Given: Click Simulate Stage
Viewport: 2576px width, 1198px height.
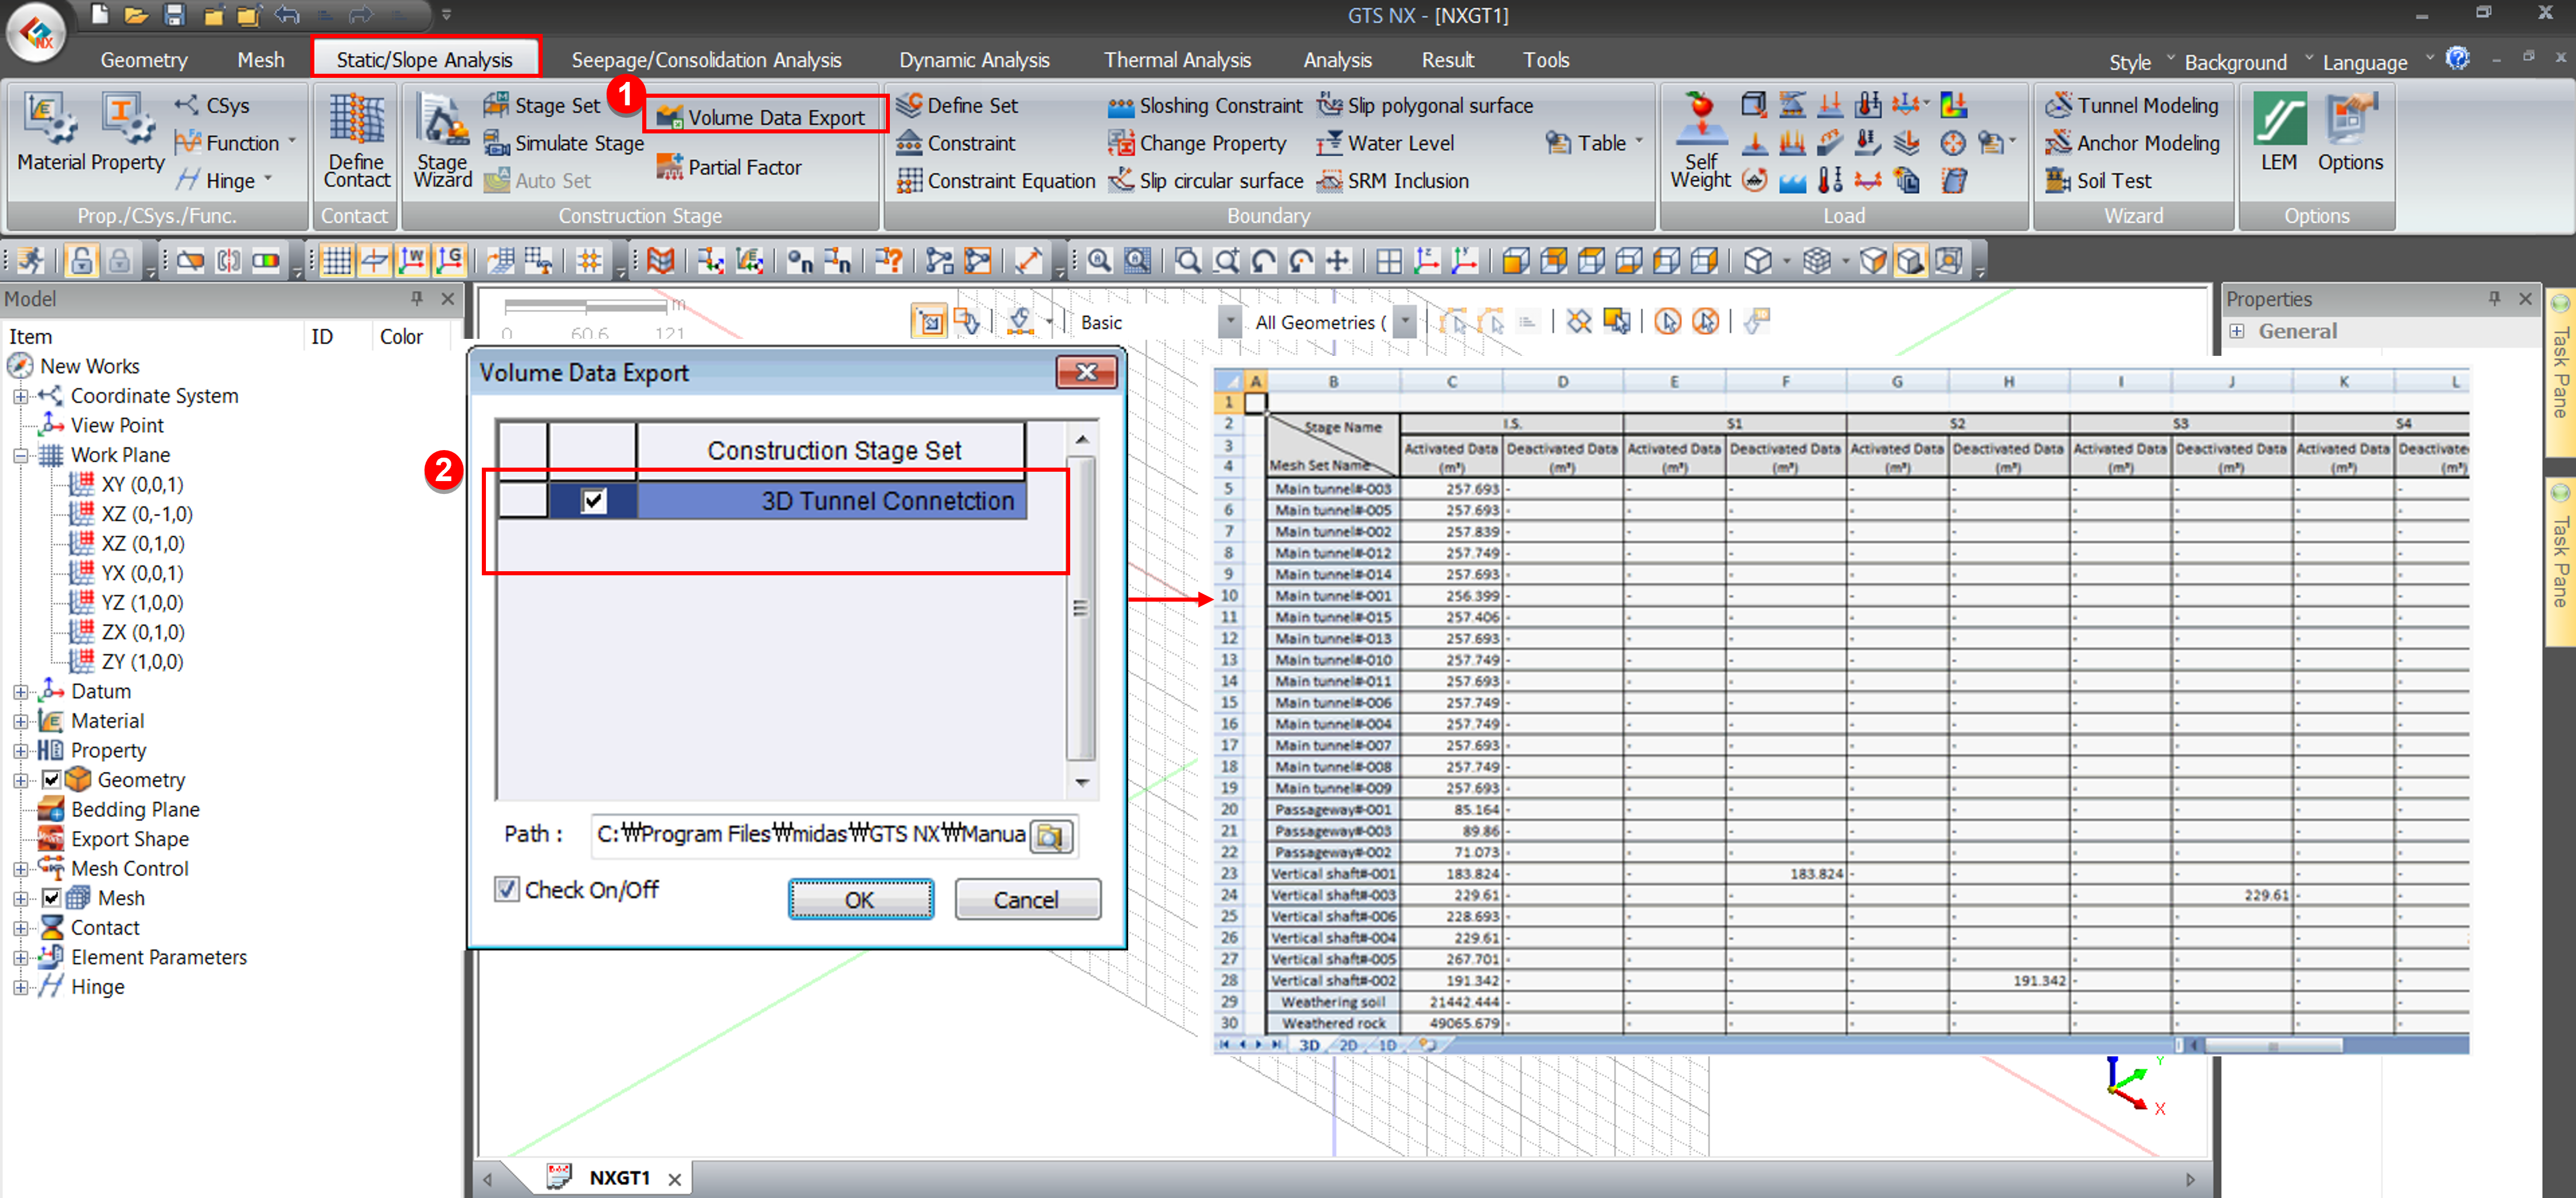Looking at the screenshot, I should click(563, 143).
